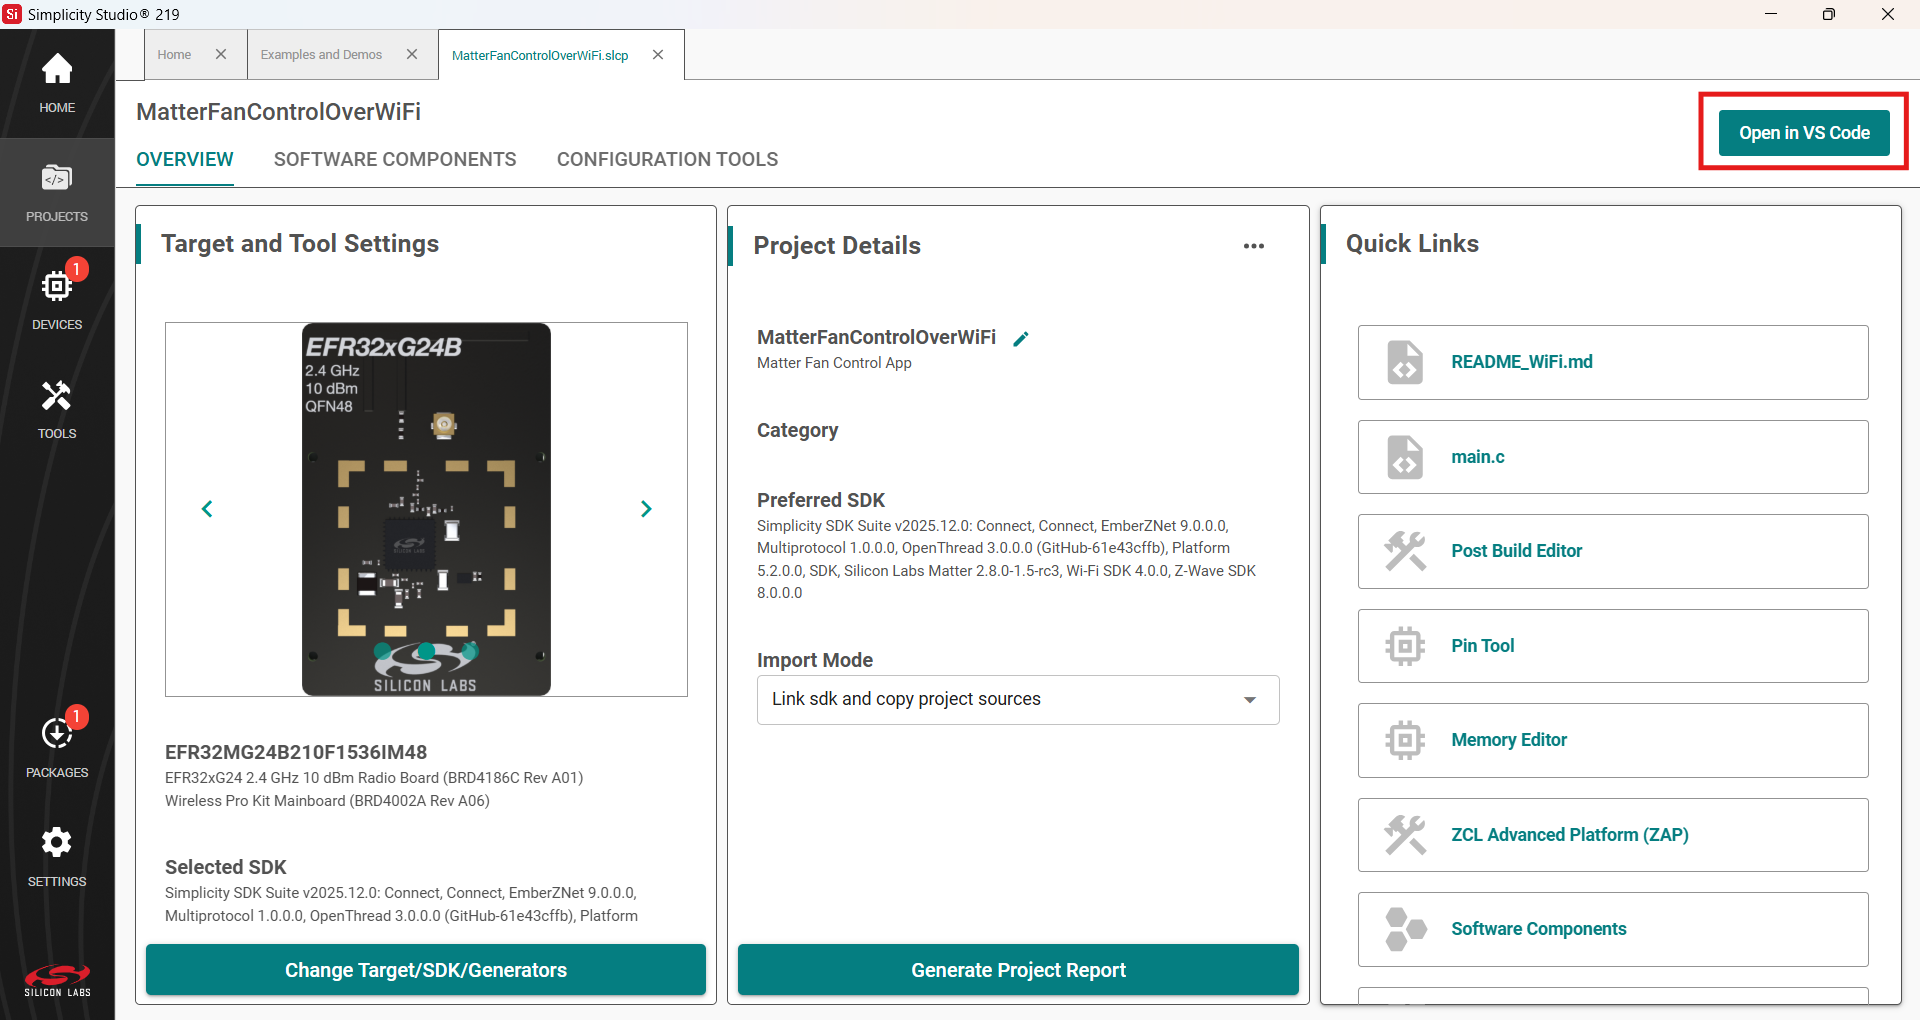
Task: Click the previous board image arrow
Action: click(x=207, y=509)
